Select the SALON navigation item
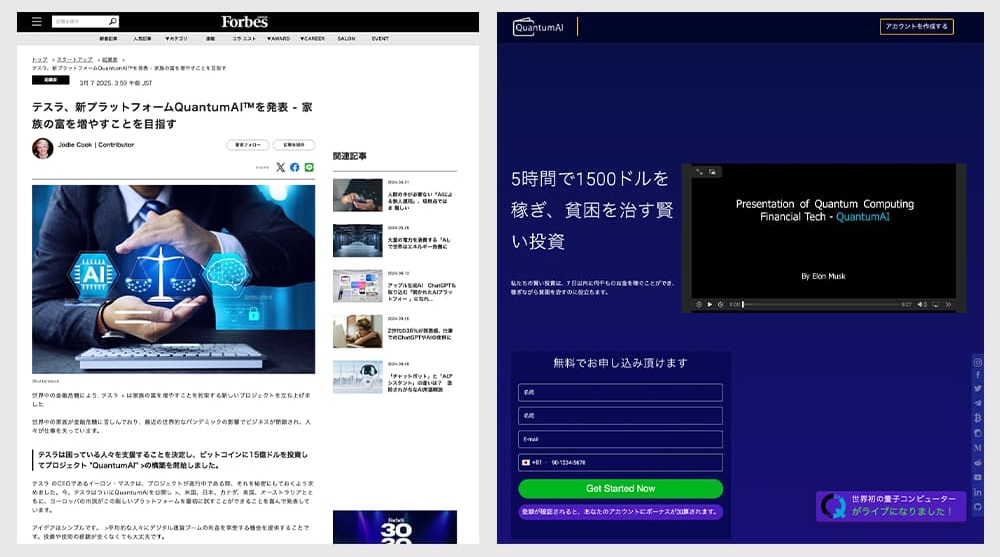Image resolution: width=1000 pixels, height=557 pixels. 346,38
